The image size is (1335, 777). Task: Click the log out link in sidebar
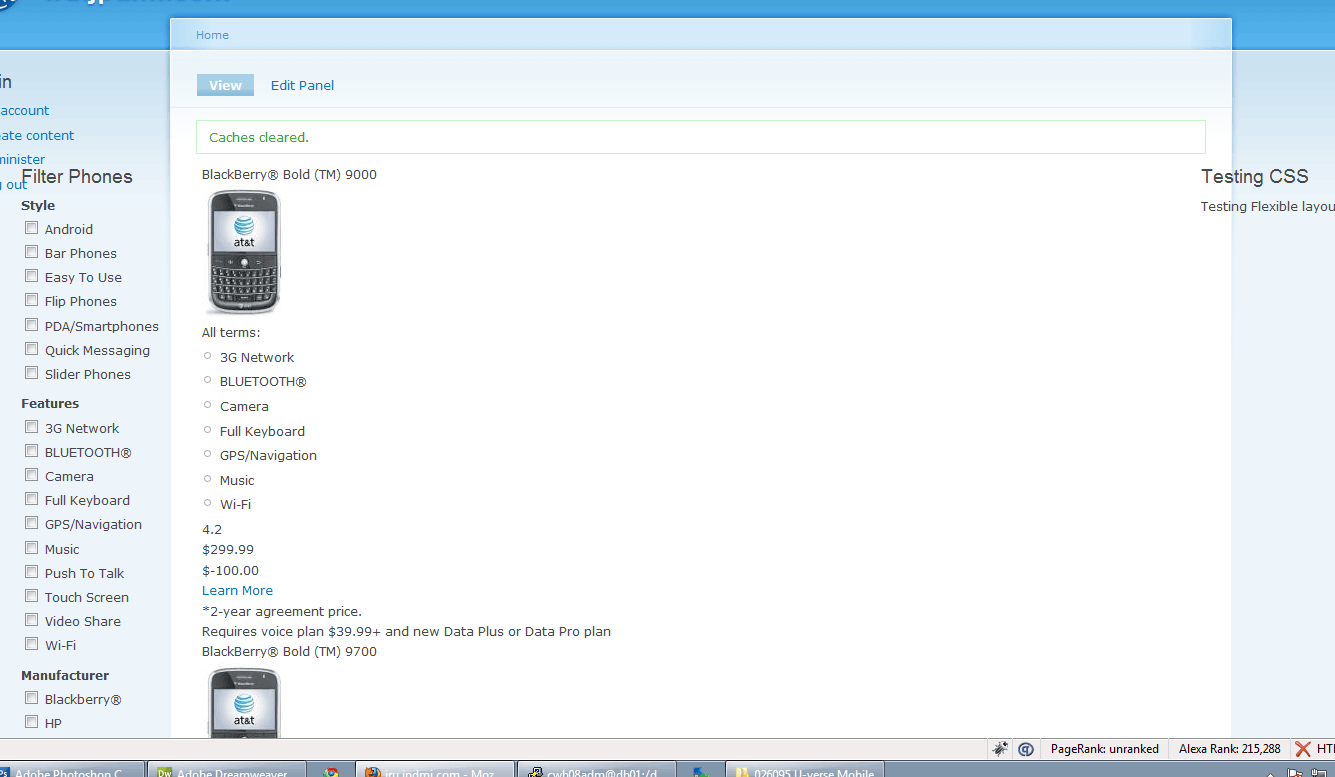[14, 184]
